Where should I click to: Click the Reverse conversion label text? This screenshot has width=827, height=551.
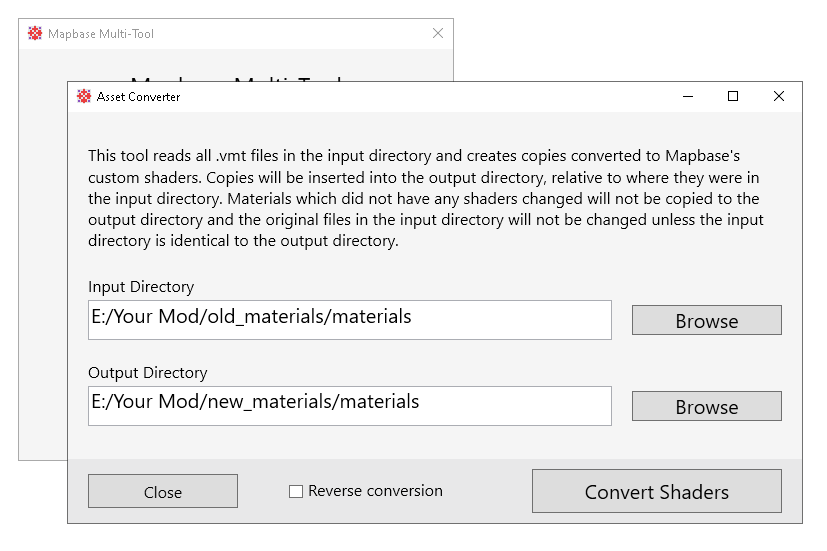click(375, 491)
